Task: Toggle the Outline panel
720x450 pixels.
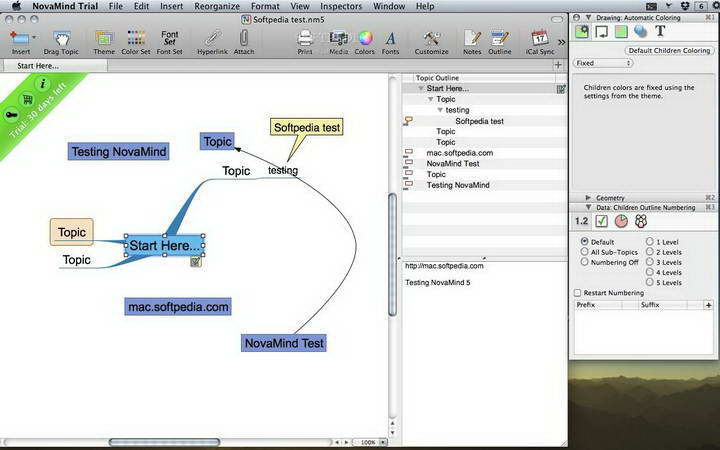Action: click(x=500, y=38)
